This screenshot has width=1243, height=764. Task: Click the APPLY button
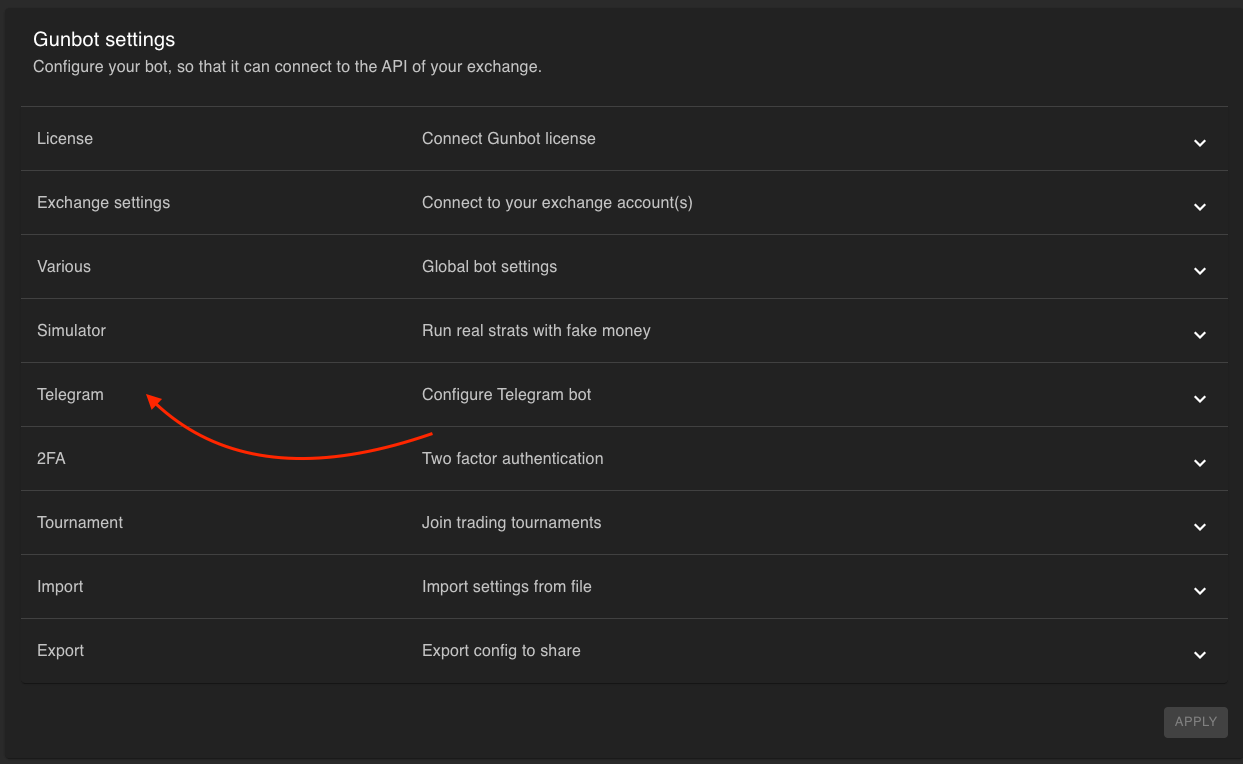click(x=1195, y=722)
